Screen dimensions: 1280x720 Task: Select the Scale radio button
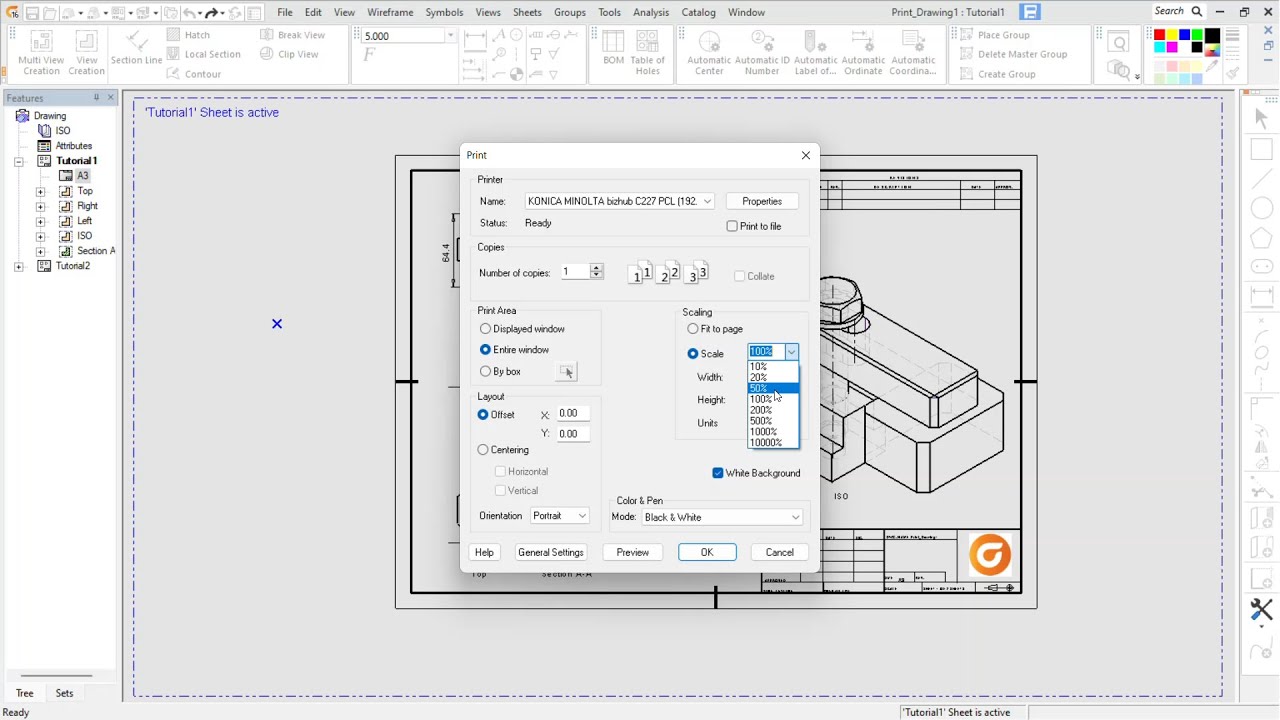[693, 354]
